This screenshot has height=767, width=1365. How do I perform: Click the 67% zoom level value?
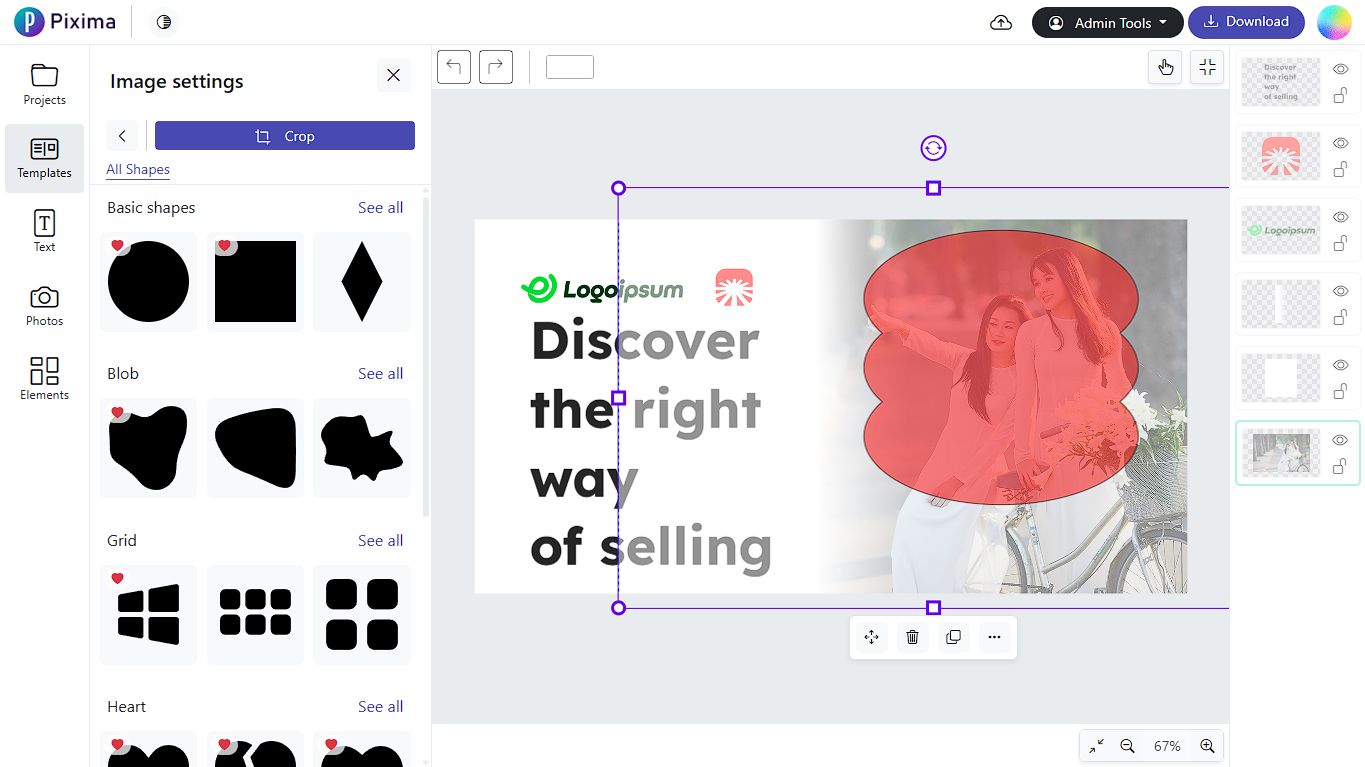[x=1167, y=746]
